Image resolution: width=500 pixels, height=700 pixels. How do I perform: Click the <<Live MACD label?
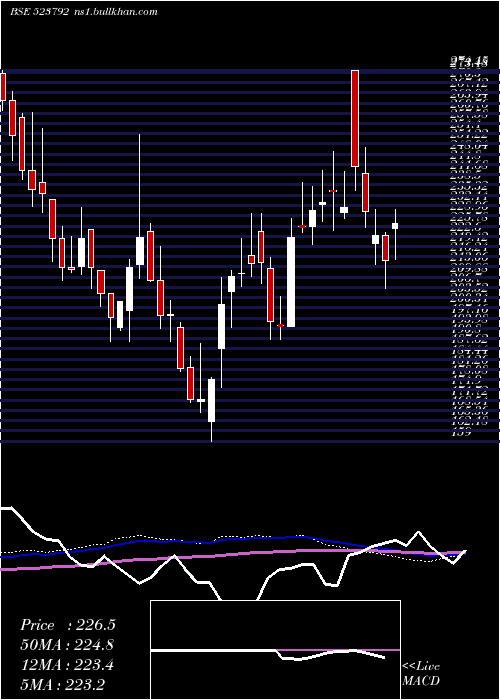click(421, 674)
